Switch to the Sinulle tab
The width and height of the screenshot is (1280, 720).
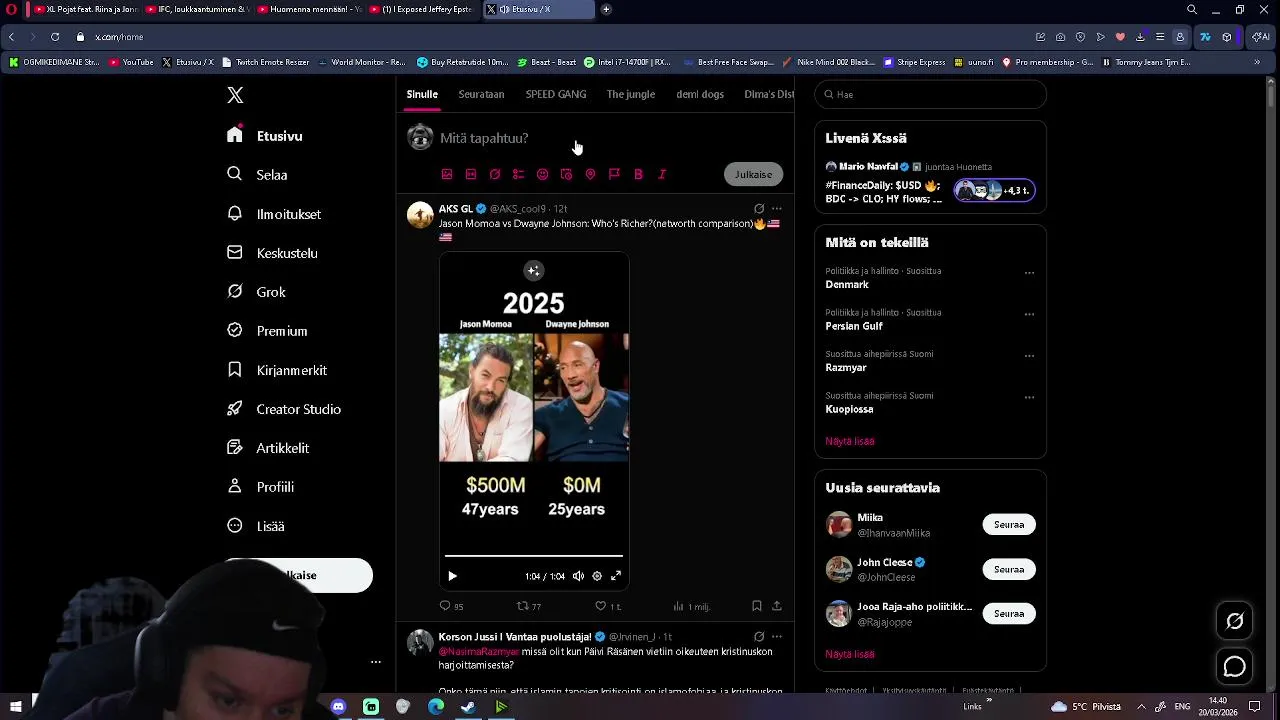(x=422, y=94)
